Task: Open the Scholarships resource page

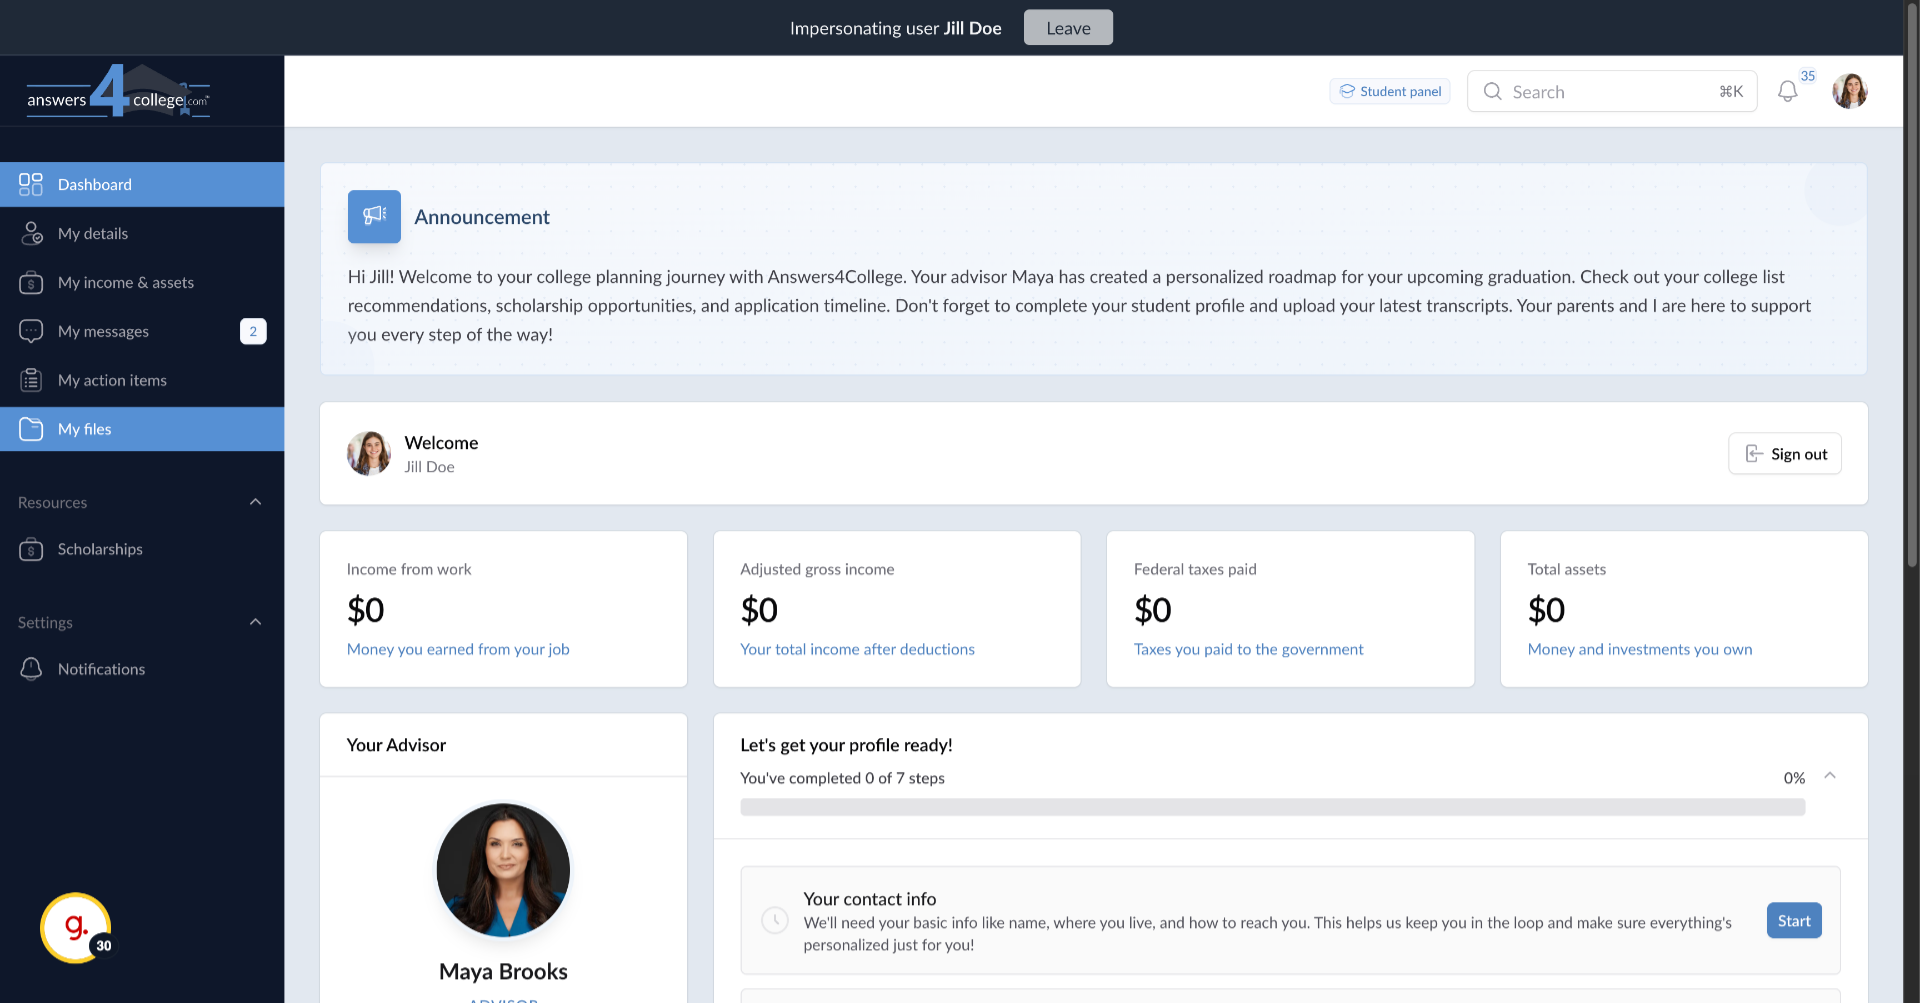Action: (142, 549)
